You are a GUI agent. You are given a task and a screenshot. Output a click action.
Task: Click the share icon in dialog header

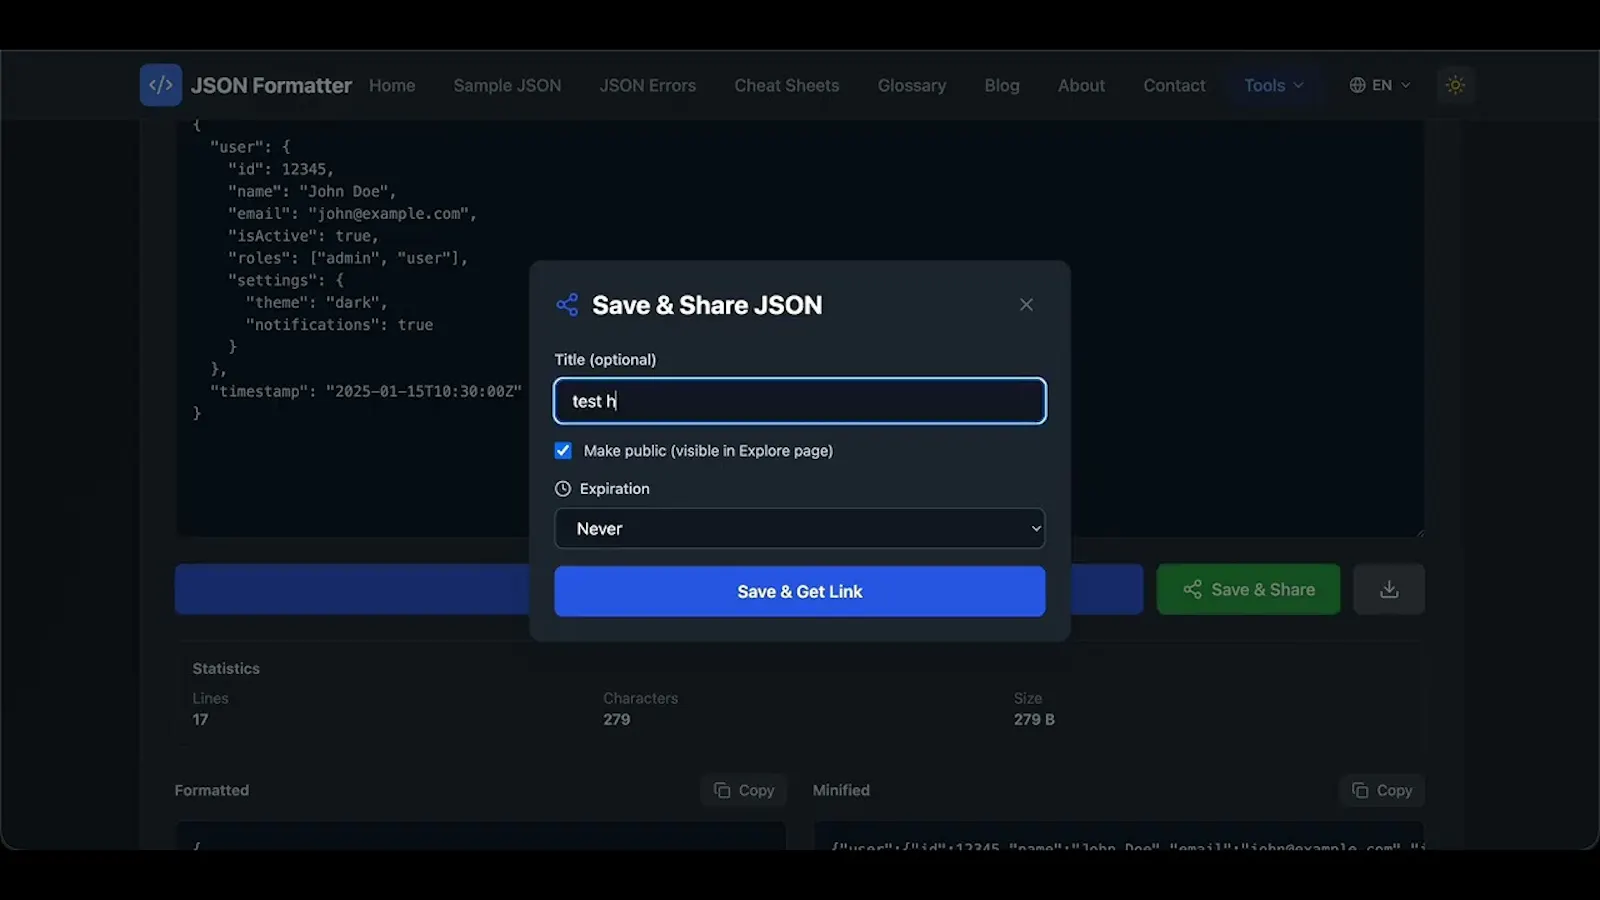[567, 305]
